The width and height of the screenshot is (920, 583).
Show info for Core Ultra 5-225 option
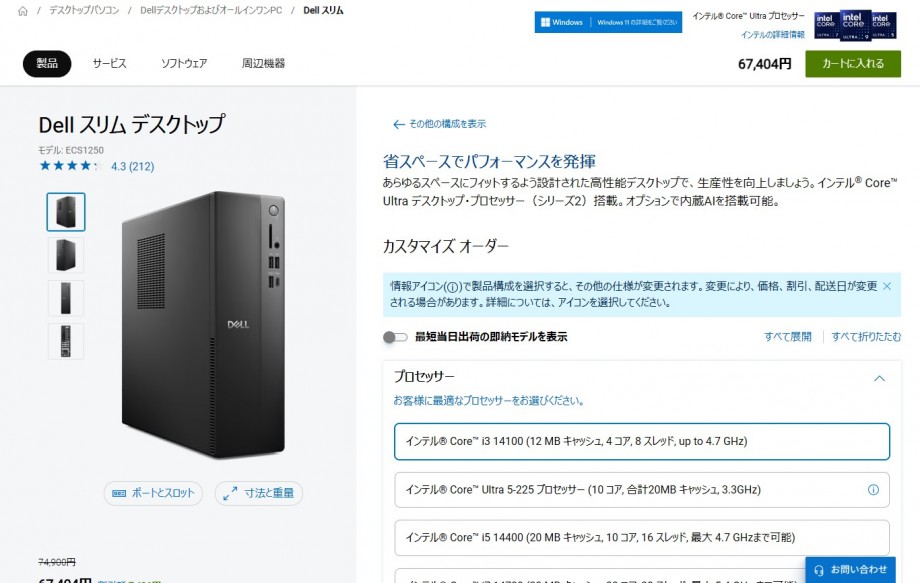tap(873, 490)
